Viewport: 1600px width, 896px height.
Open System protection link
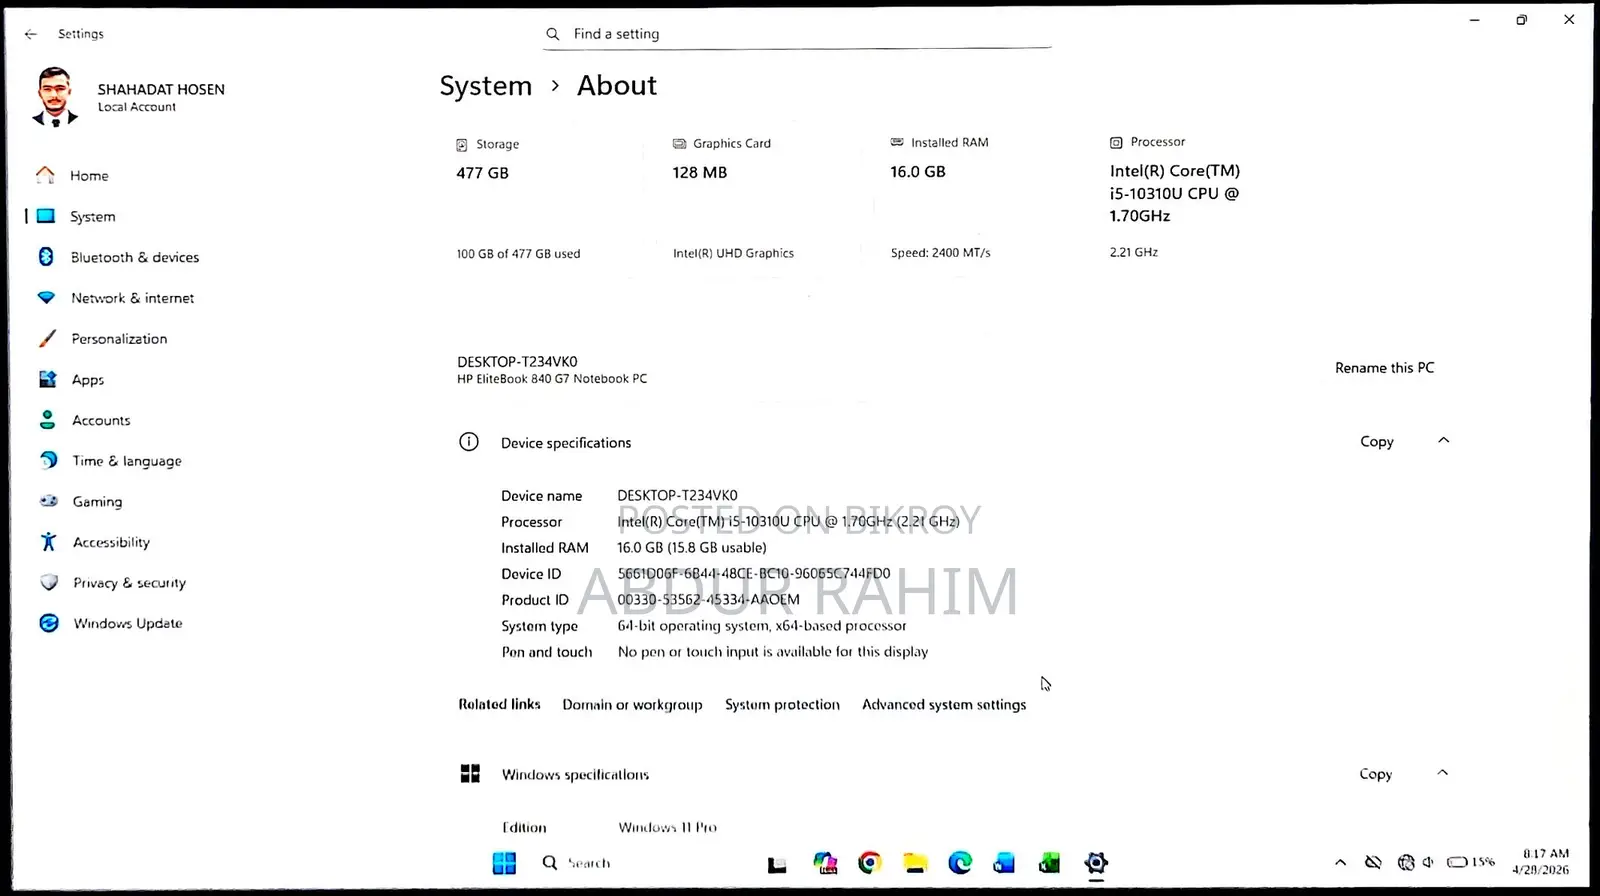782,705
